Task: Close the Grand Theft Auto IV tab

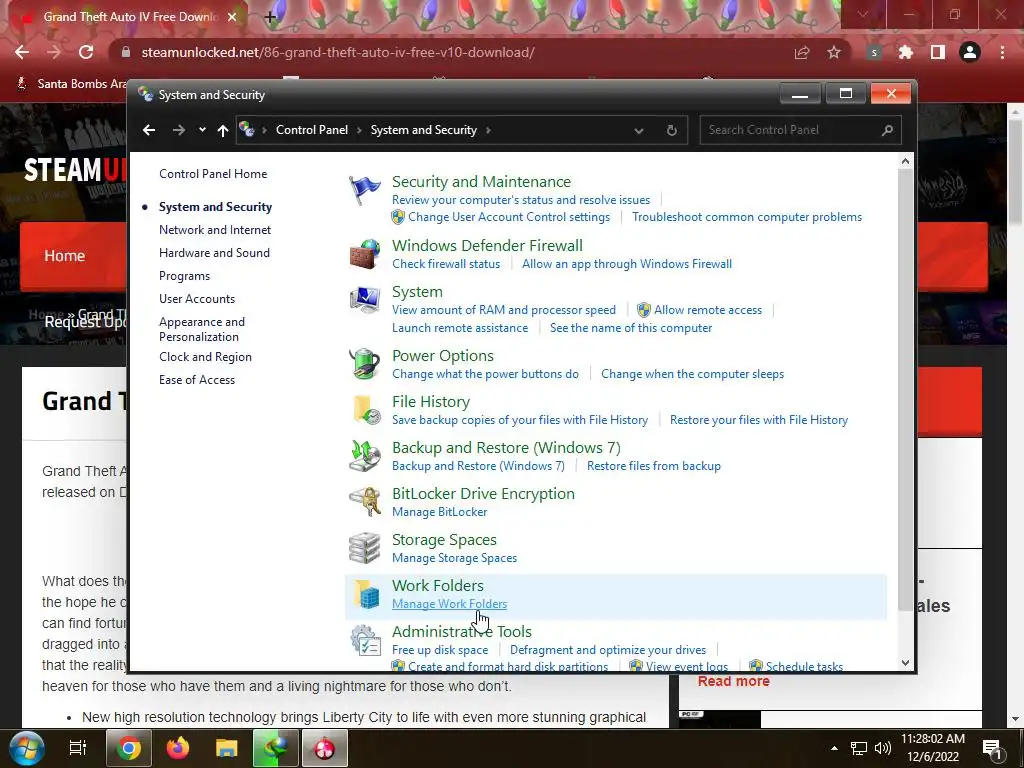Action: point(232,17)
